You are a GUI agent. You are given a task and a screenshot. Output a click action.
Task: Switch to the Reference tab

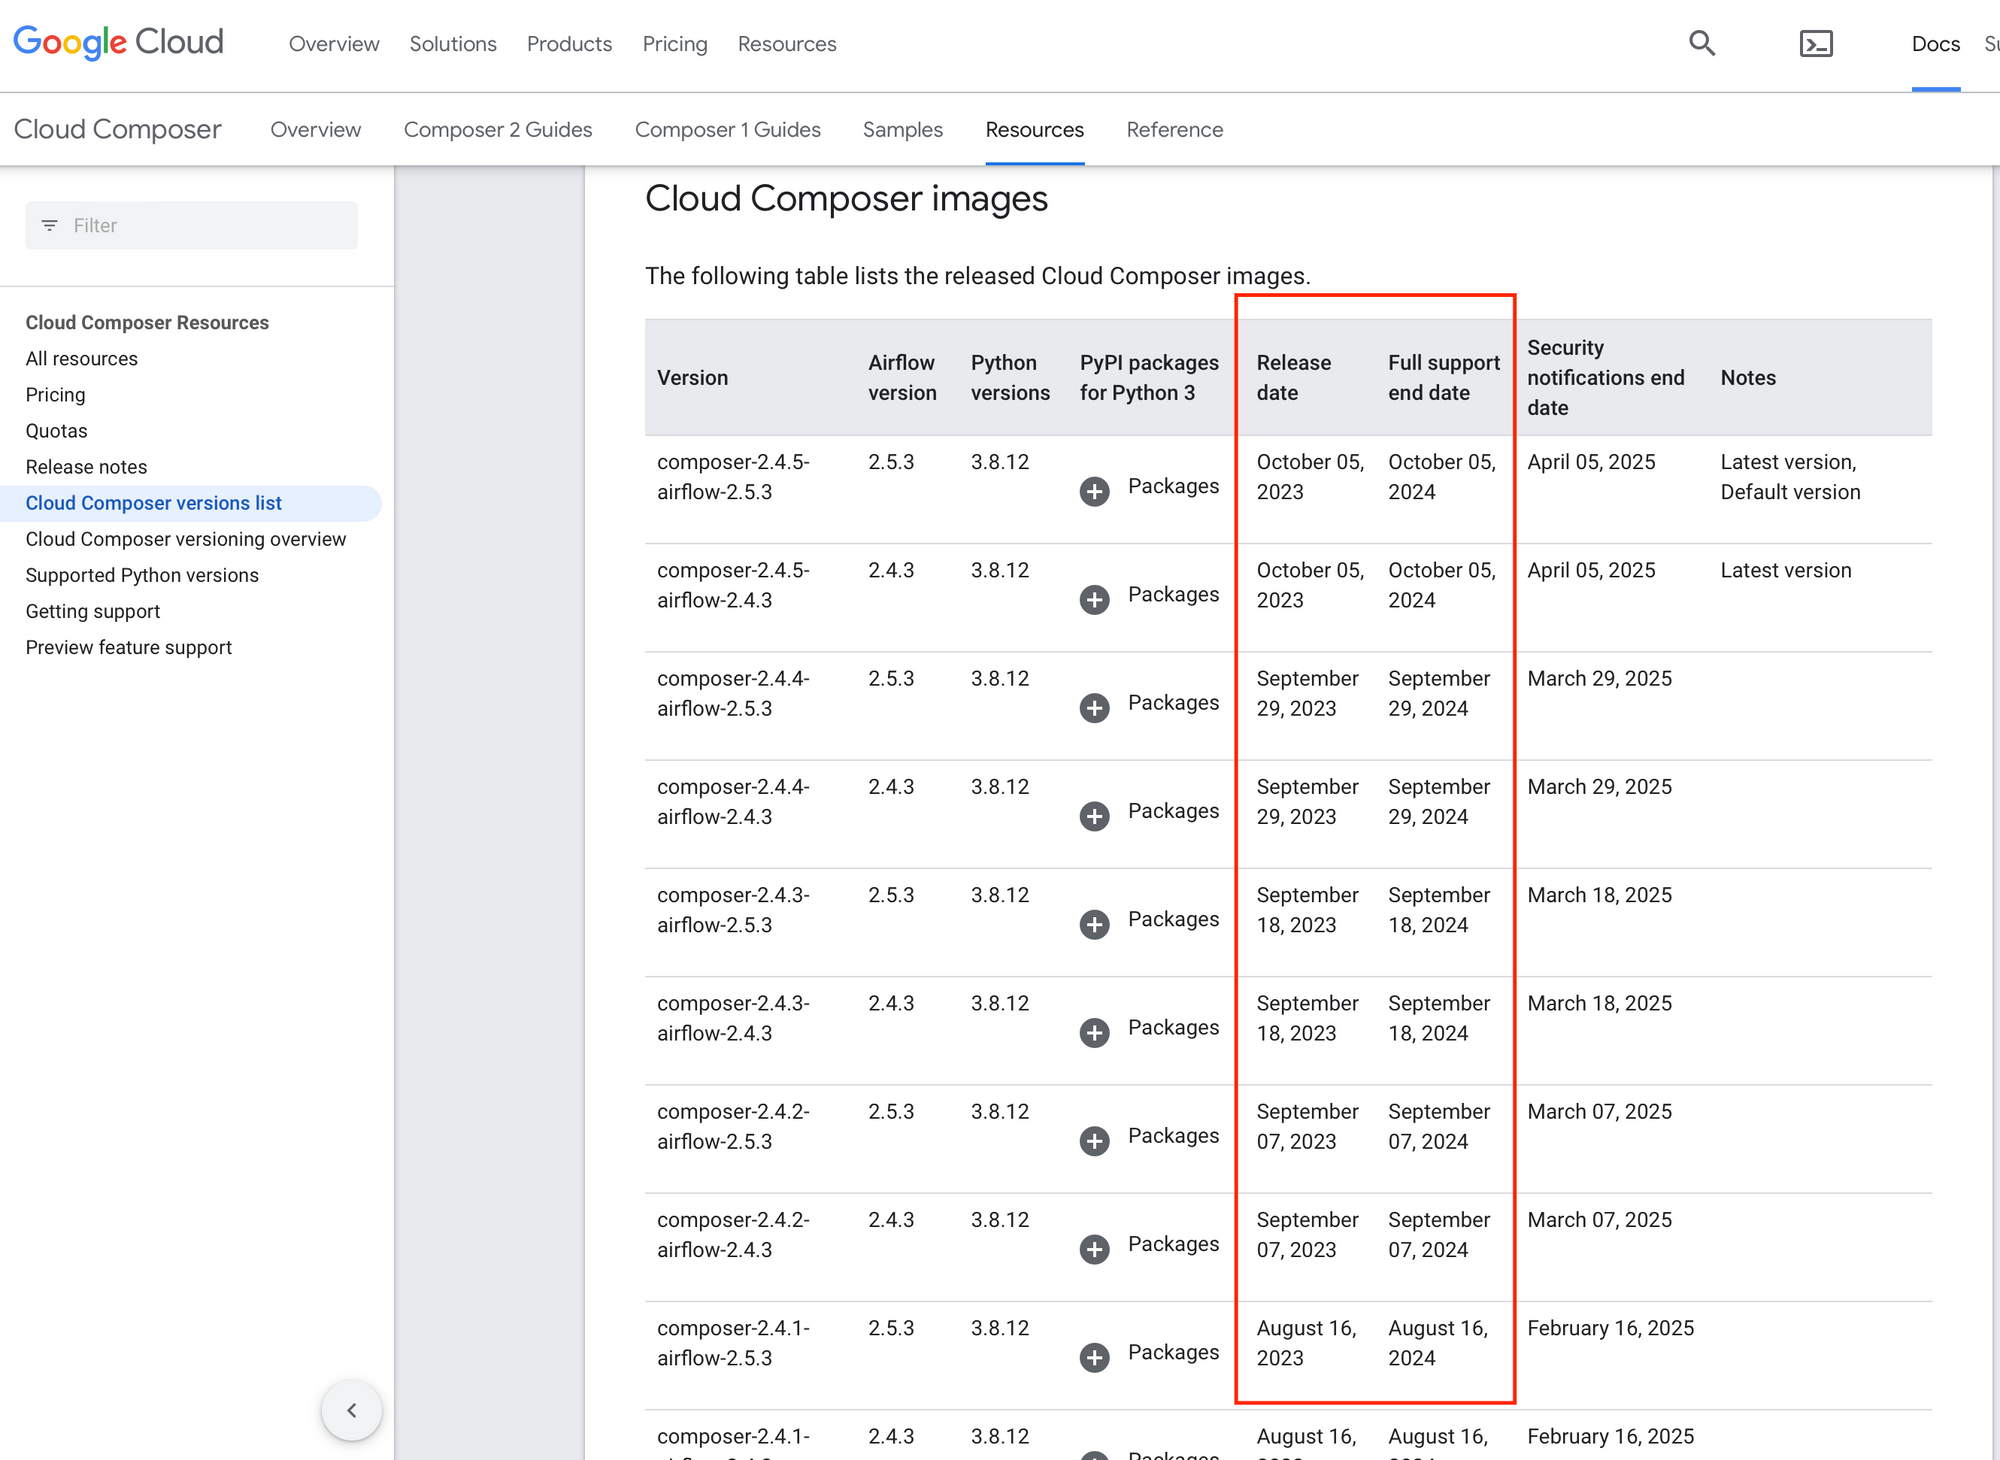(1174, 130)
